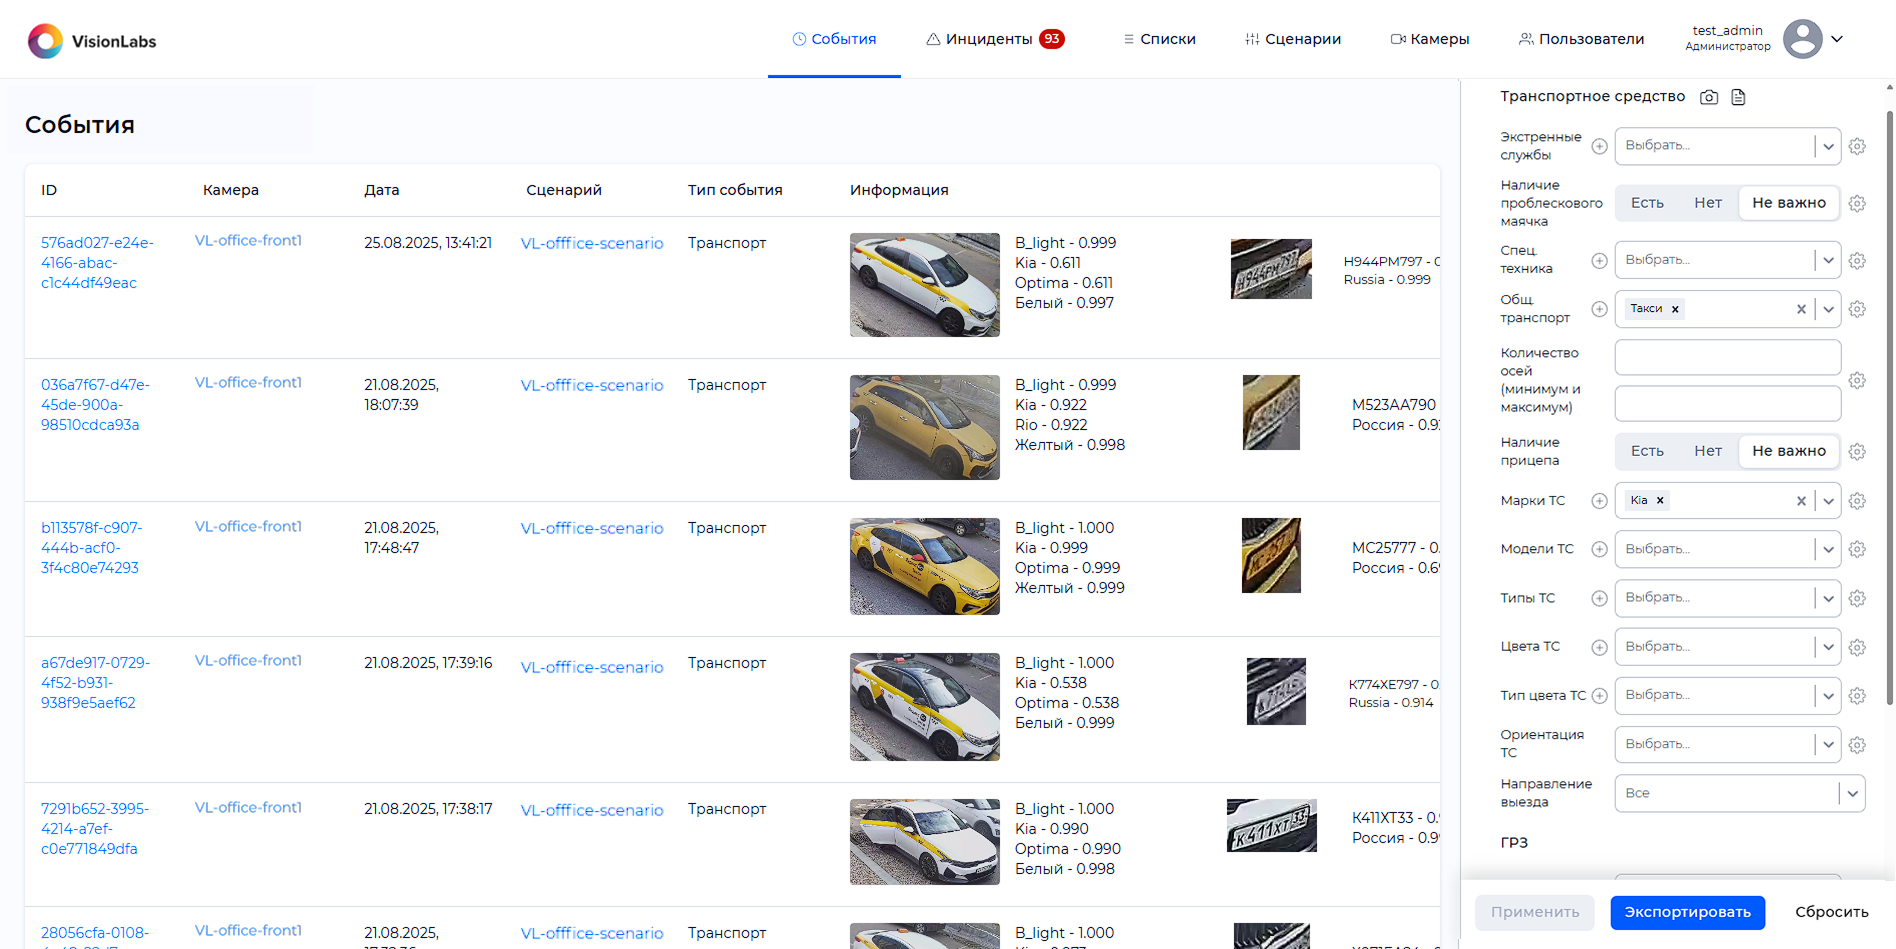The height and width of the screenshot is (949, 1896).
Task: Open the Модели ТС dropdown
Action: click(x=1727, y=549)
